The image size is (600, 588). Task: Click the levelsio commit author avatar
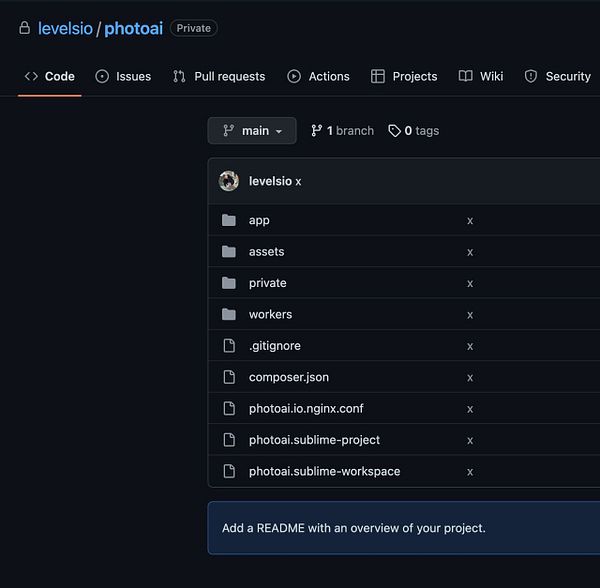coord(229,181)
